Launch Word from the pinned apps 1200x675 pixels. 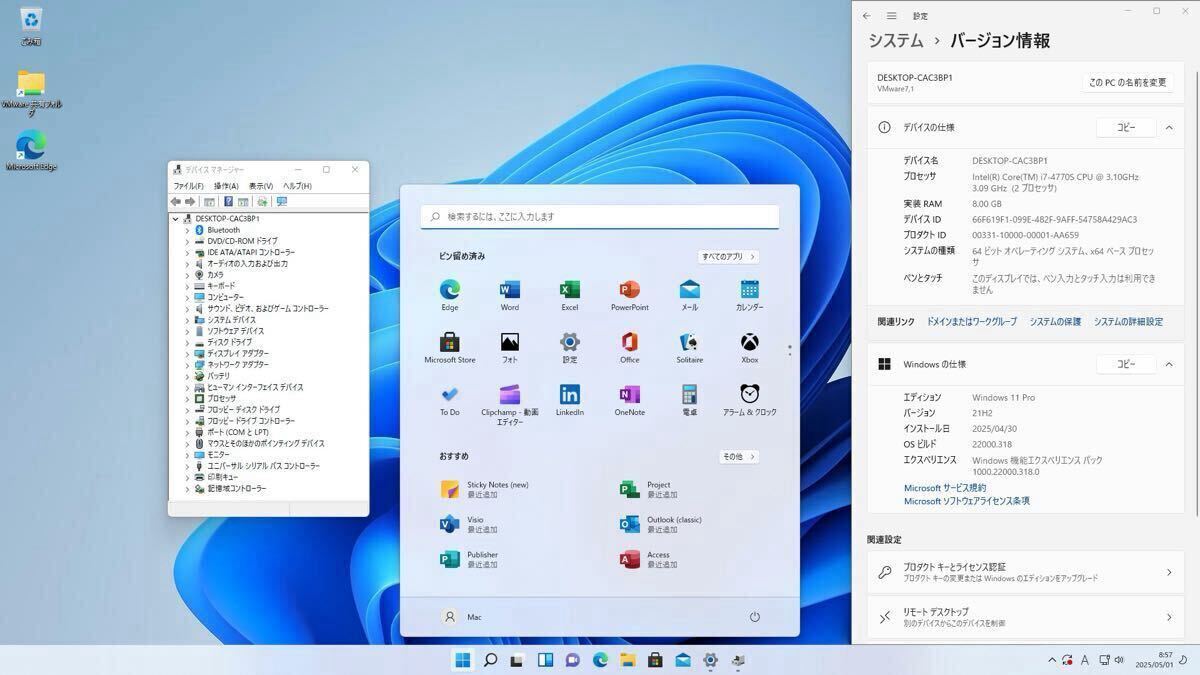pos(510,295)
